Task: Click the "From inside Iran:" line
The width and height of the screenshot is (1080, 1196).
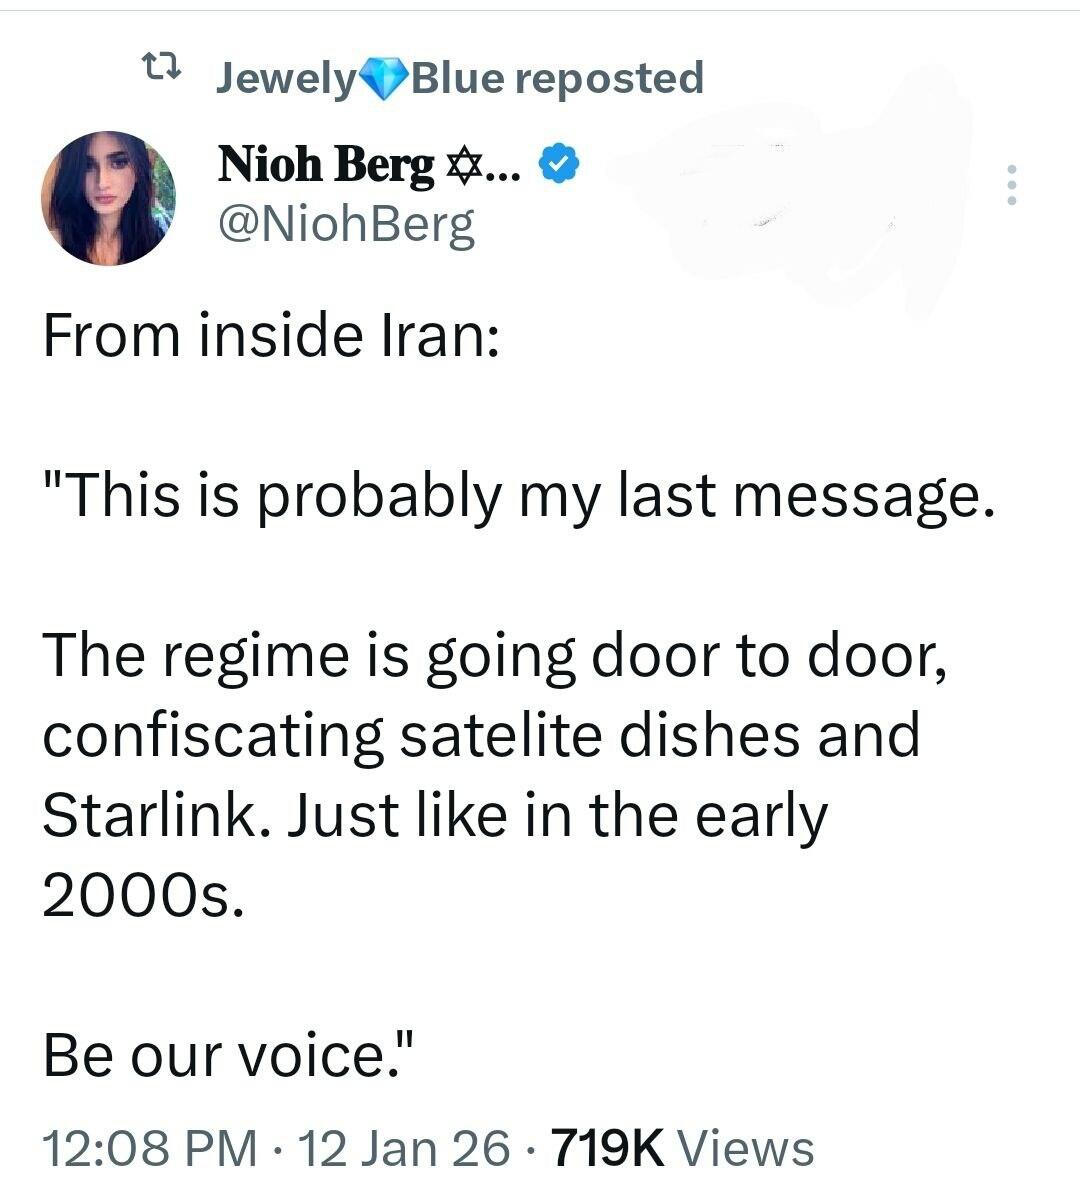Action: [x=270, y=336]
